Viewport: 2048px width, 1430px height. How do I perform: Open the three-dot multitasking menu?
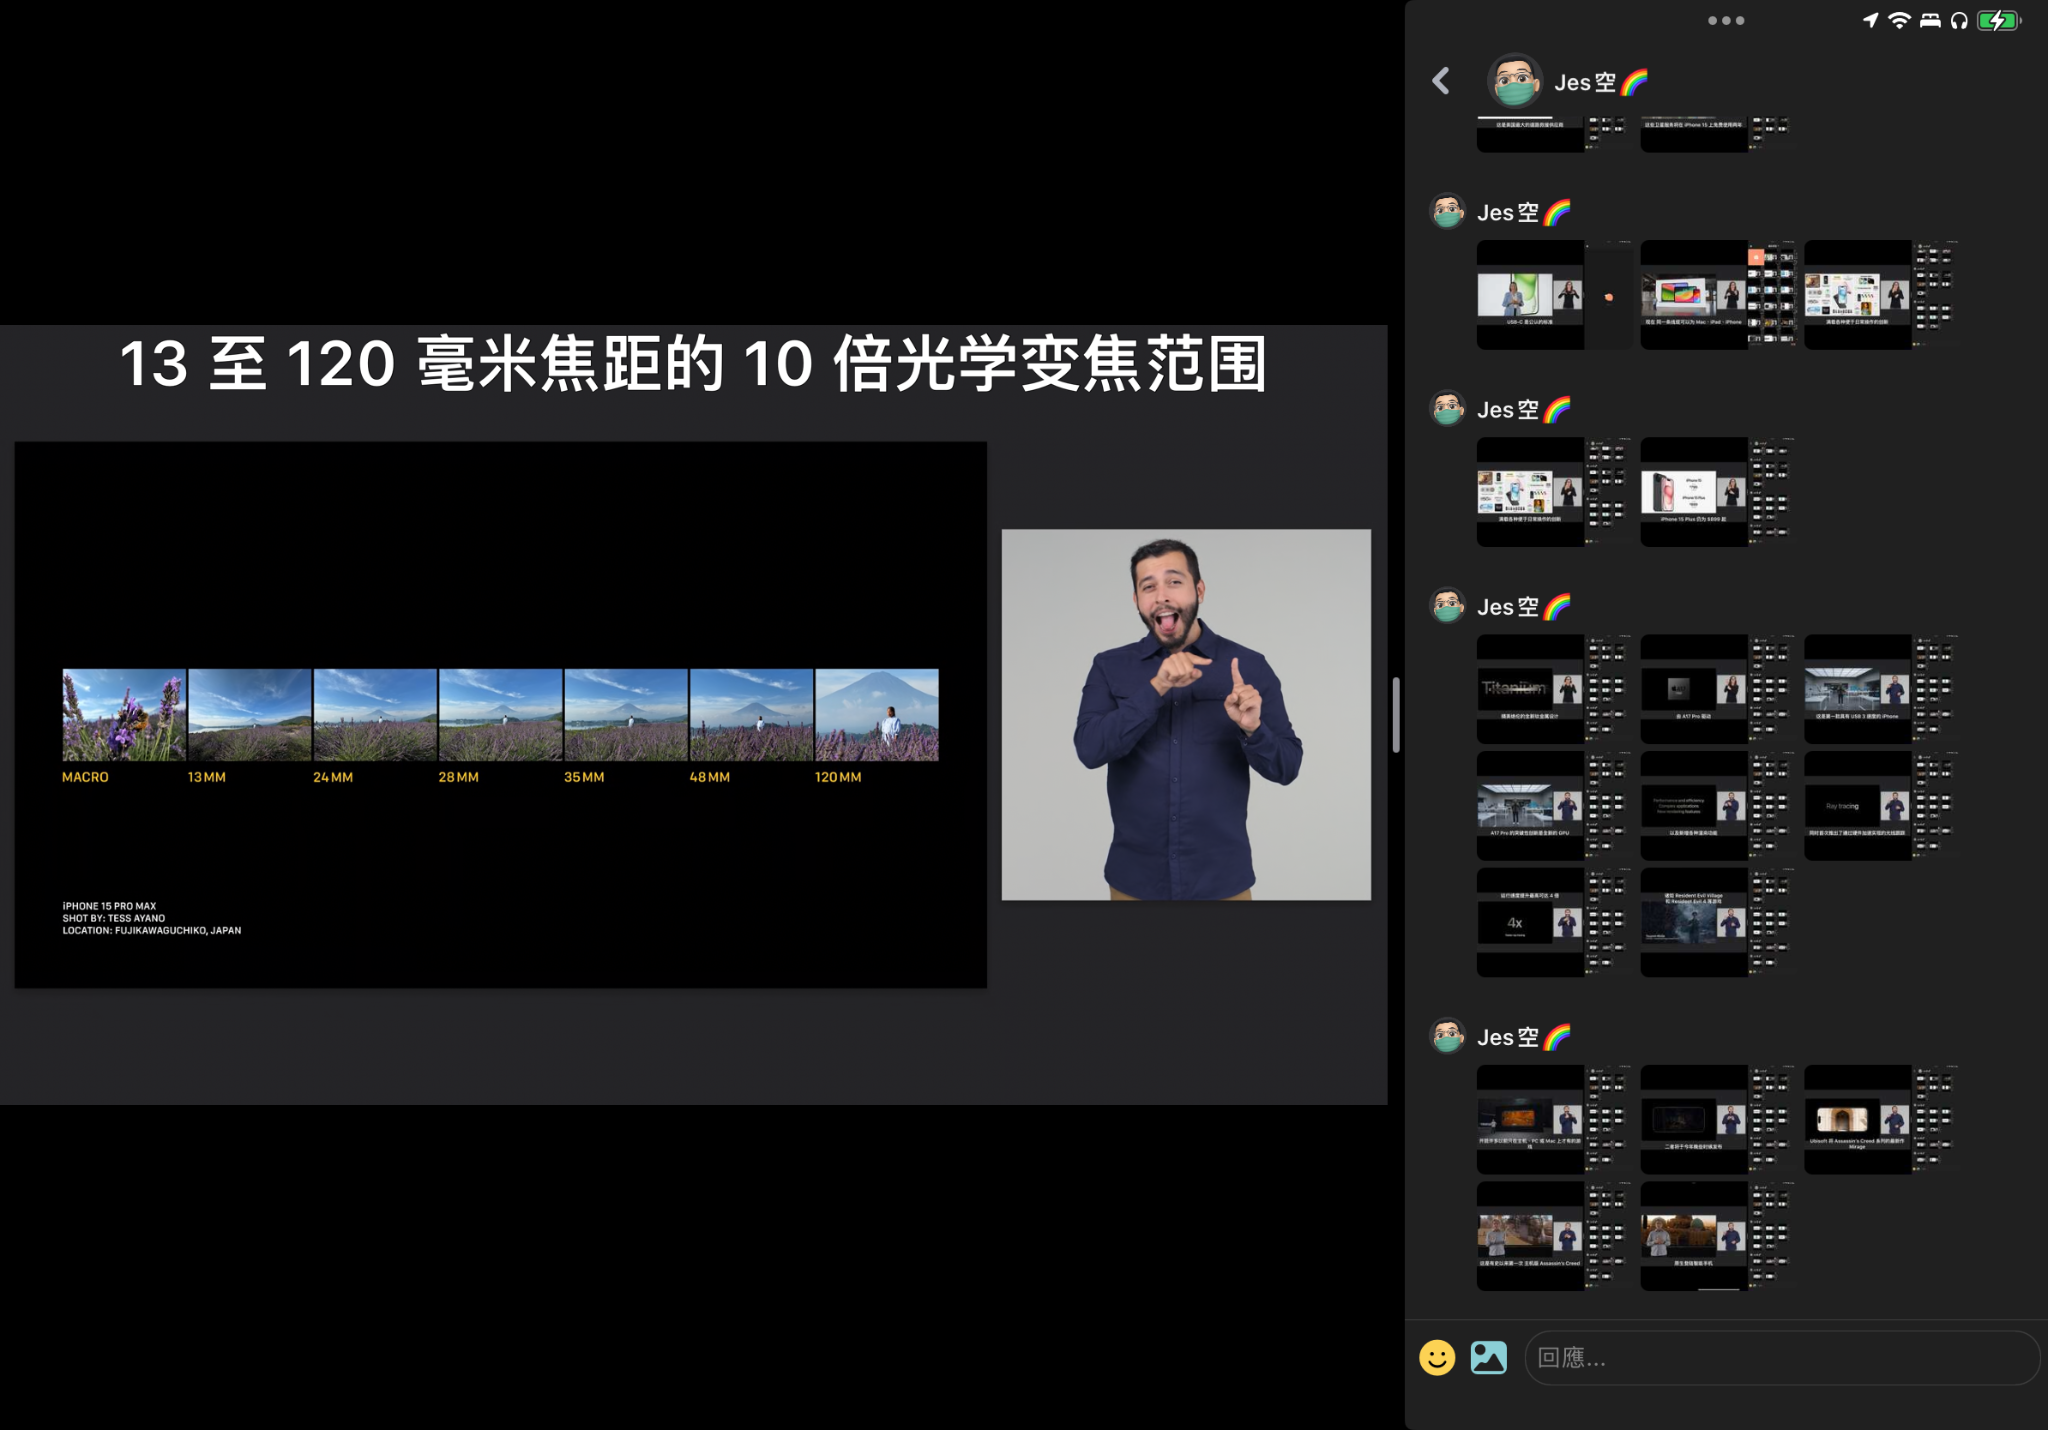pyautogui.click(x=1726, y=20)
